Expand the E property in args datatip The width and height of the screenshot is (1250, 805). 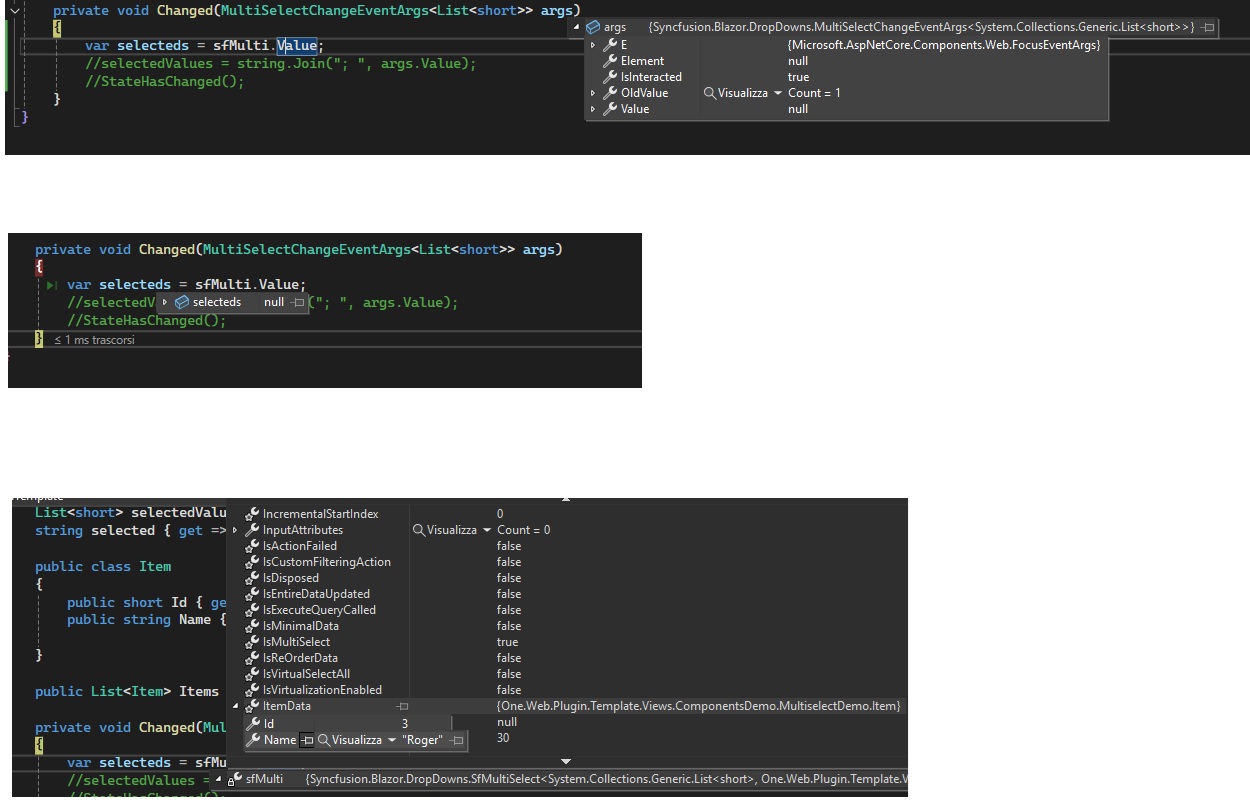coord(593,45)
